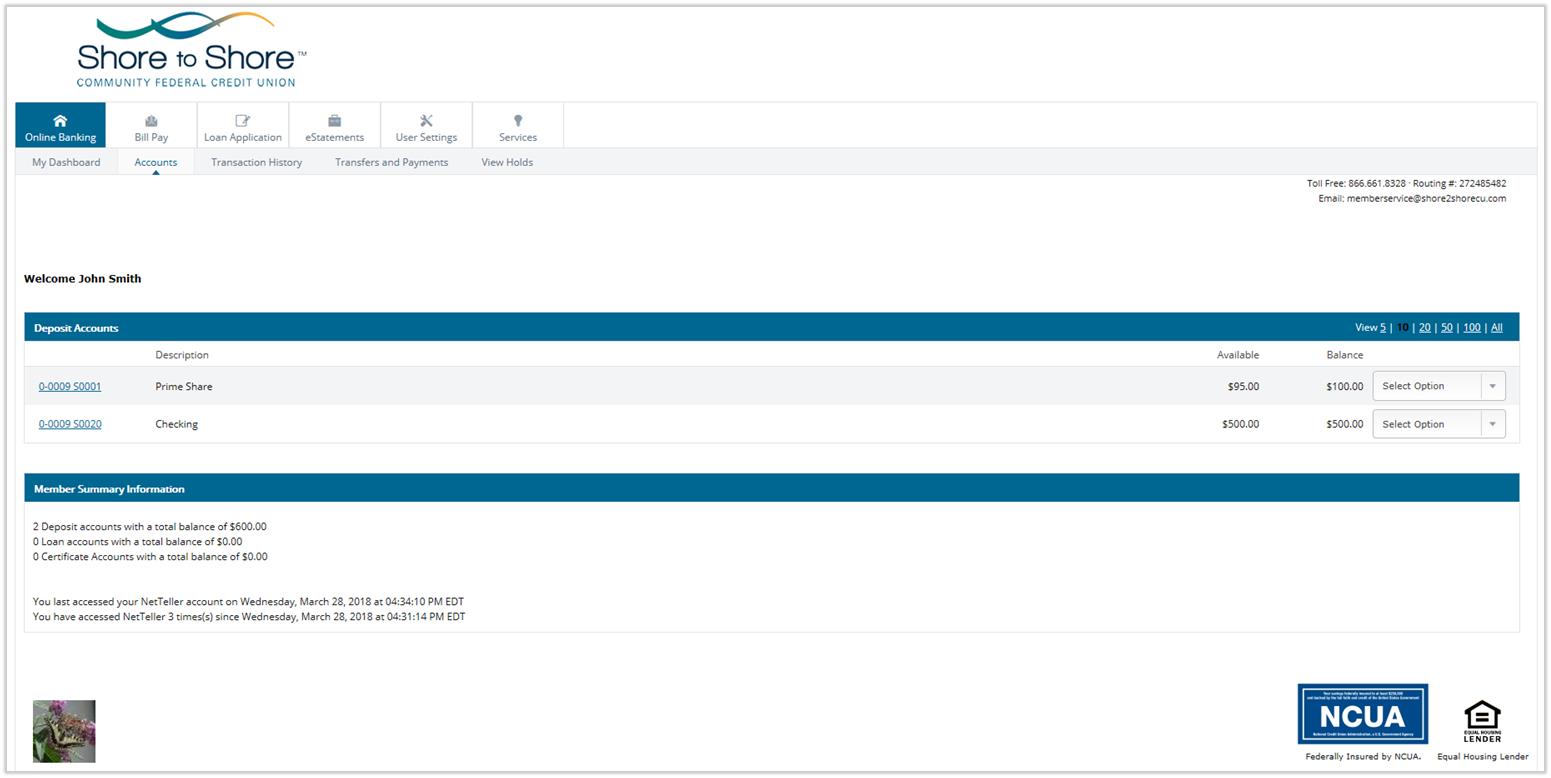The width and height of the screenshot is (1551, 778).
Task: Click the NCUA insurance badge
Action: (x=1362, y=714)
